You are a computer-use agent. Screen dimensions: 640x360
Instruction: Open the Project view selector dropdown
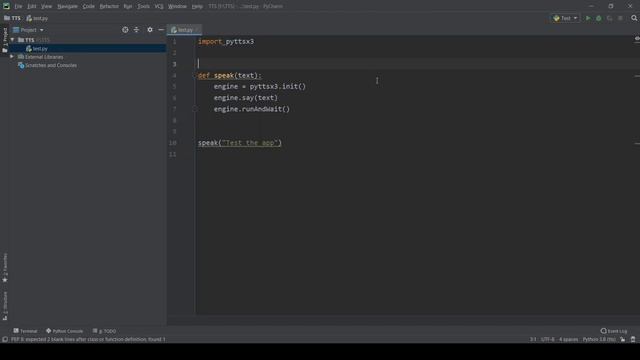[x=28, y=30]
